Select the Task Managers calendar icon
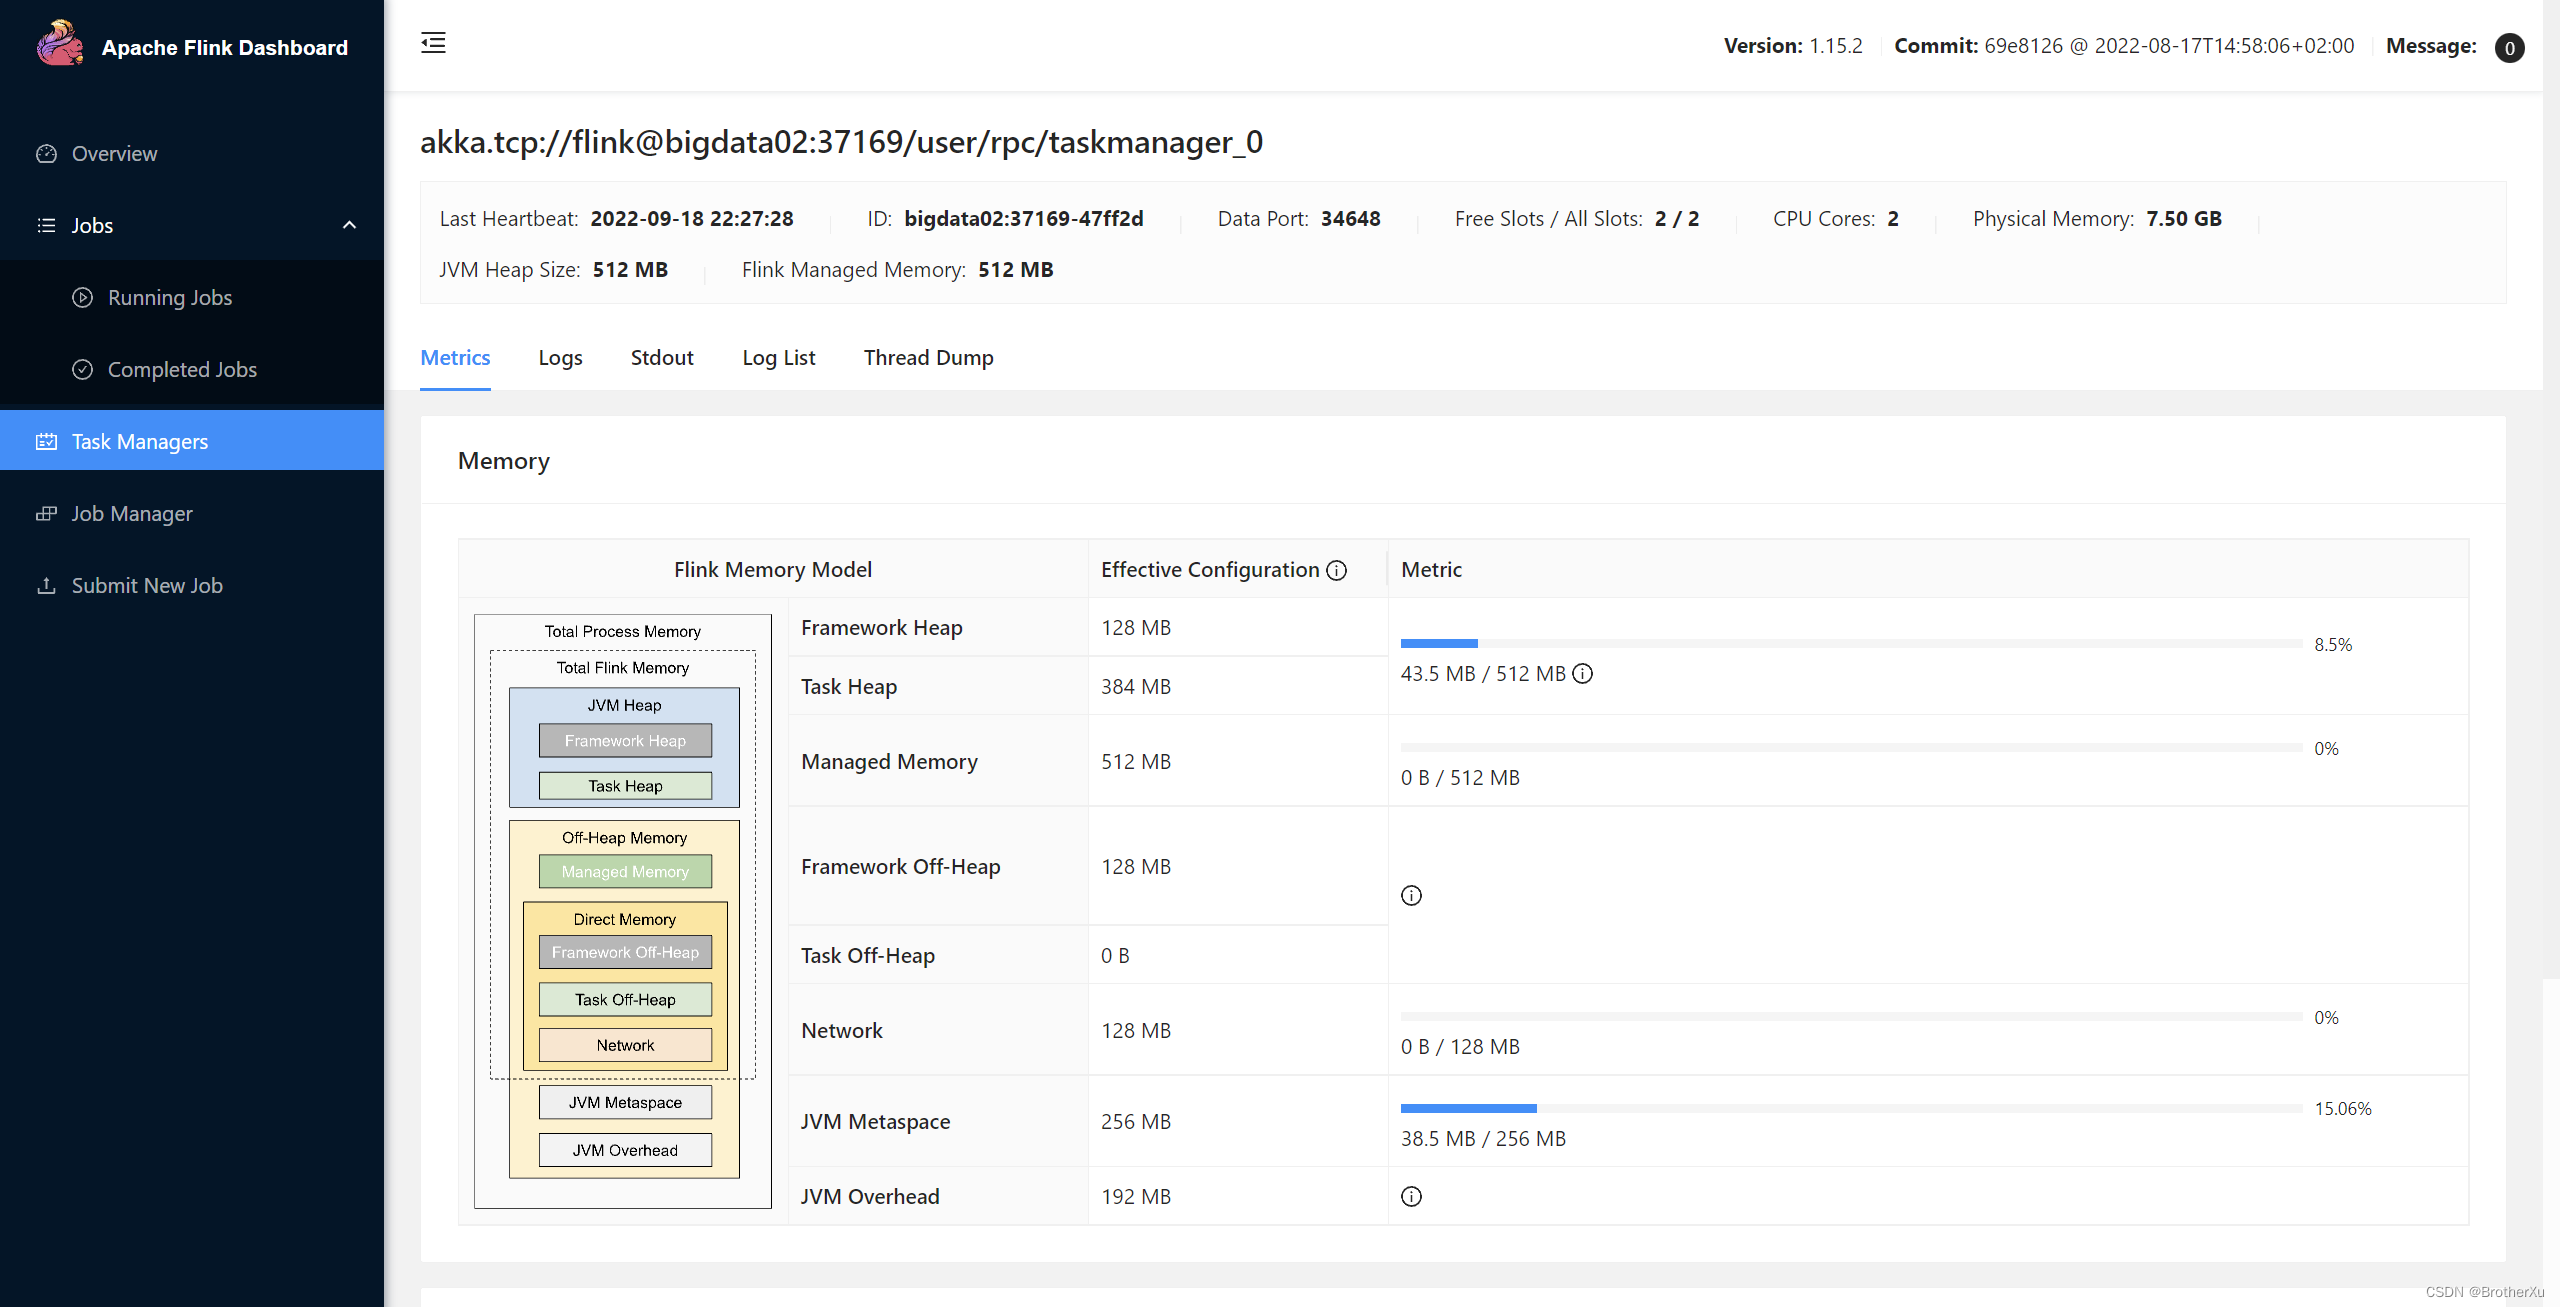Image resolution: width=2560 pixels, height=1307 pixels. 46,441
